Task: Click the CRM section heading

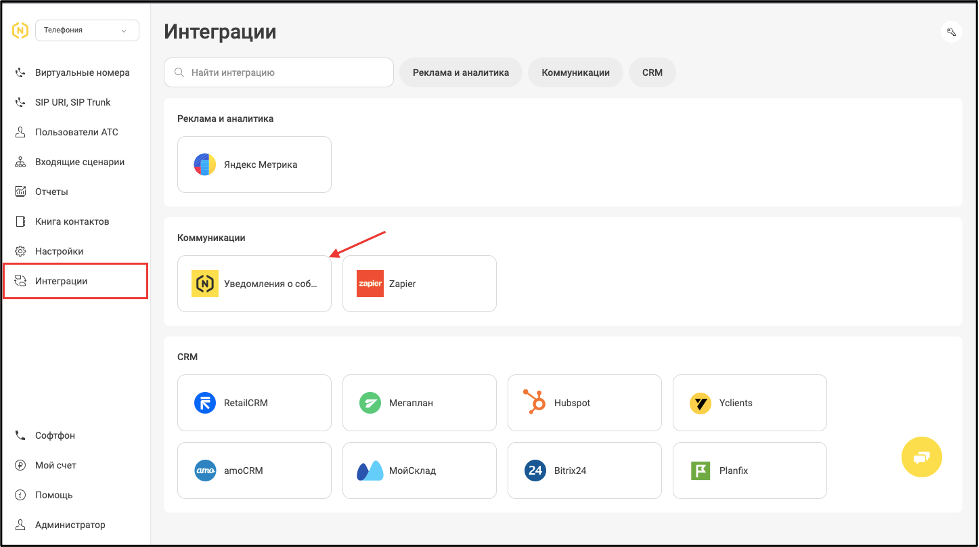Action: tap(187, 357)
